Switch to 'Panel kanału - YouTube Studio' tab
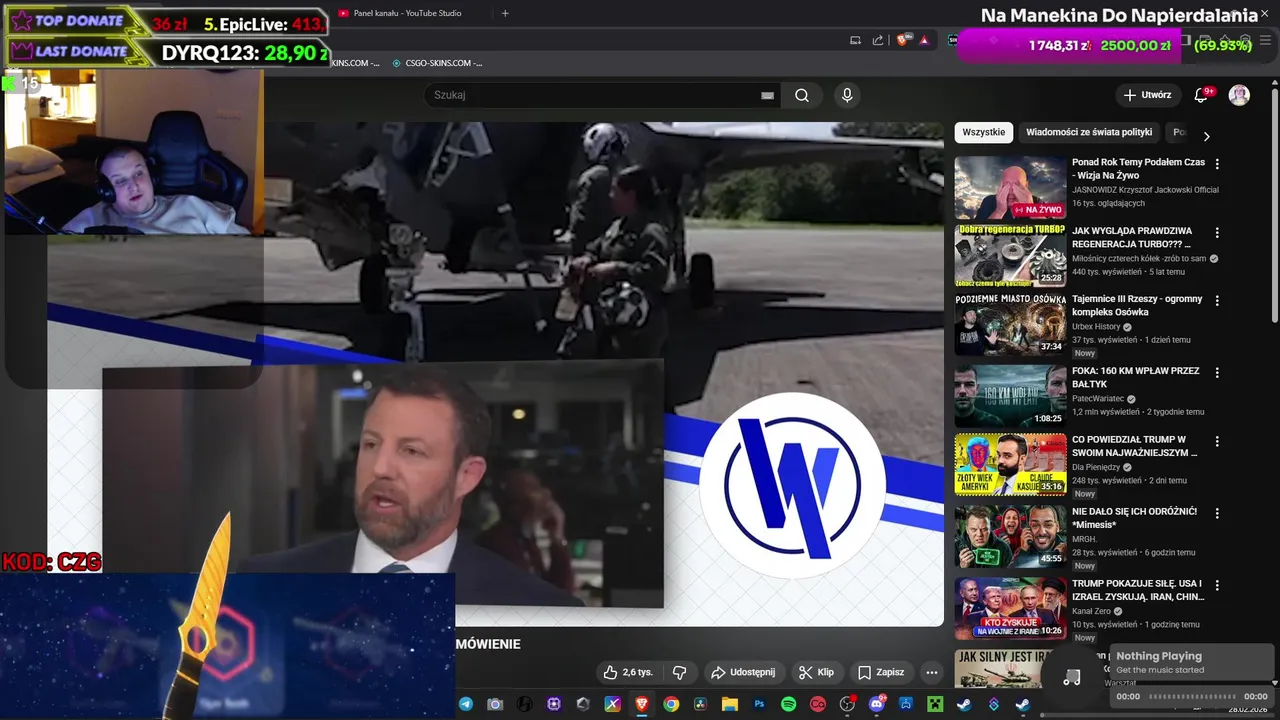The height and width of the screenshot is (720, 1280). pyautogui.click(x=408, y=13)
